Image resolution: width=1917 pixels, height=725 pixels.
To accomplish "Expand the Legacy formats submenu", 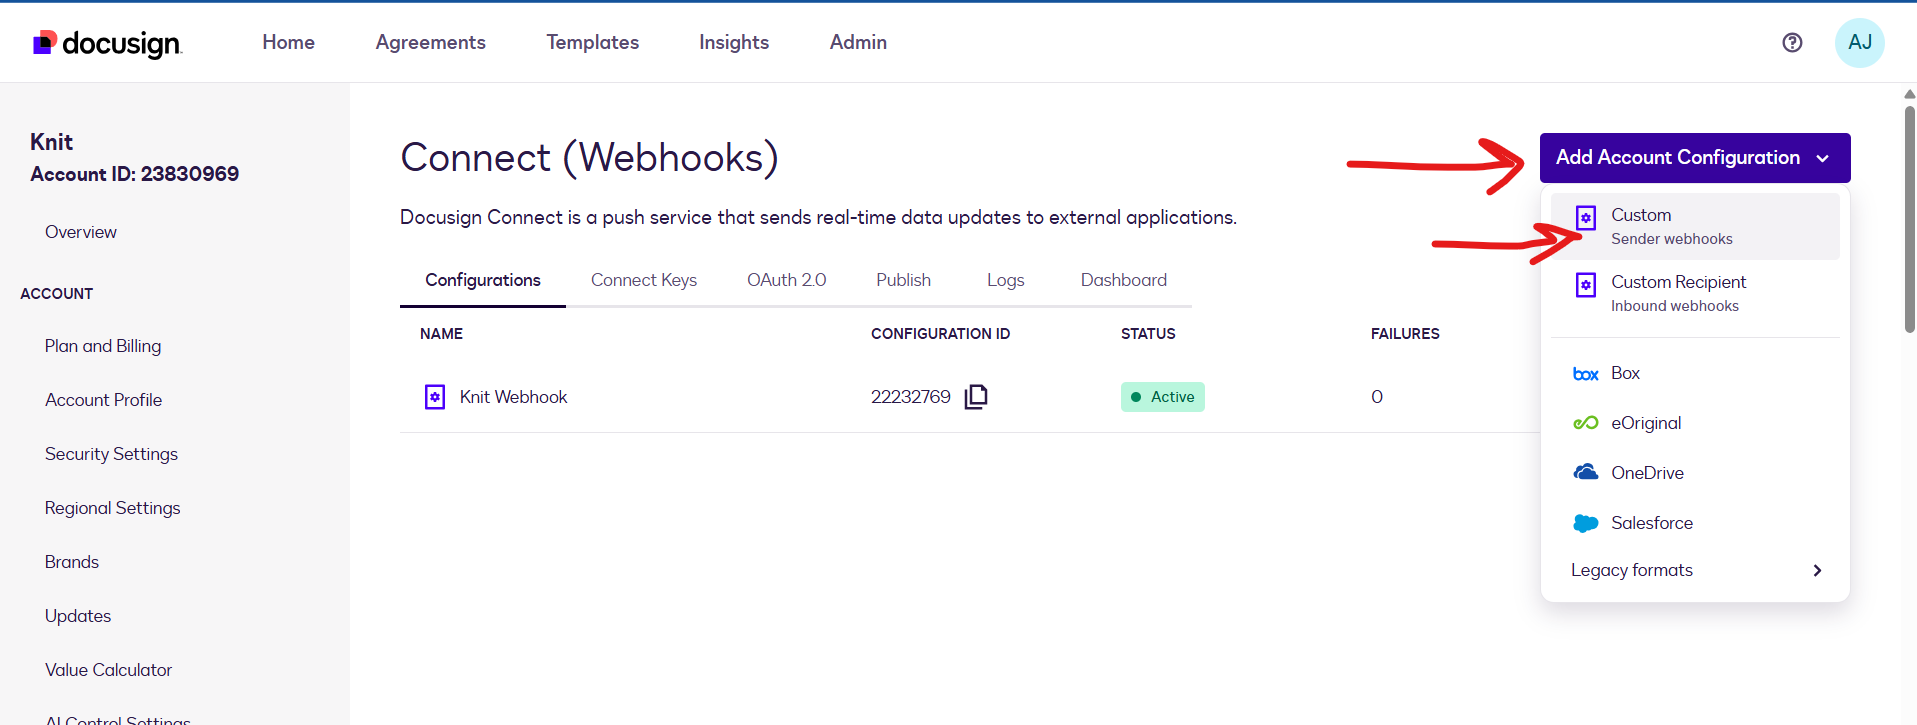I will pos(1695,570).
